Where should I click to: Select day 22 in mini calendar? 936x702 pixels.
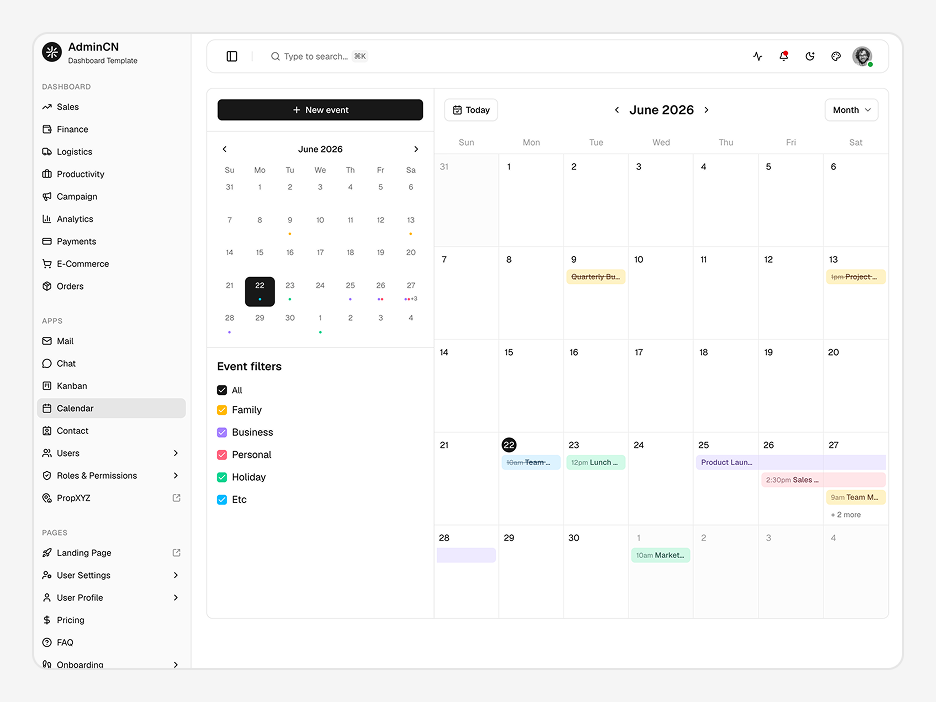click(260, 291)
